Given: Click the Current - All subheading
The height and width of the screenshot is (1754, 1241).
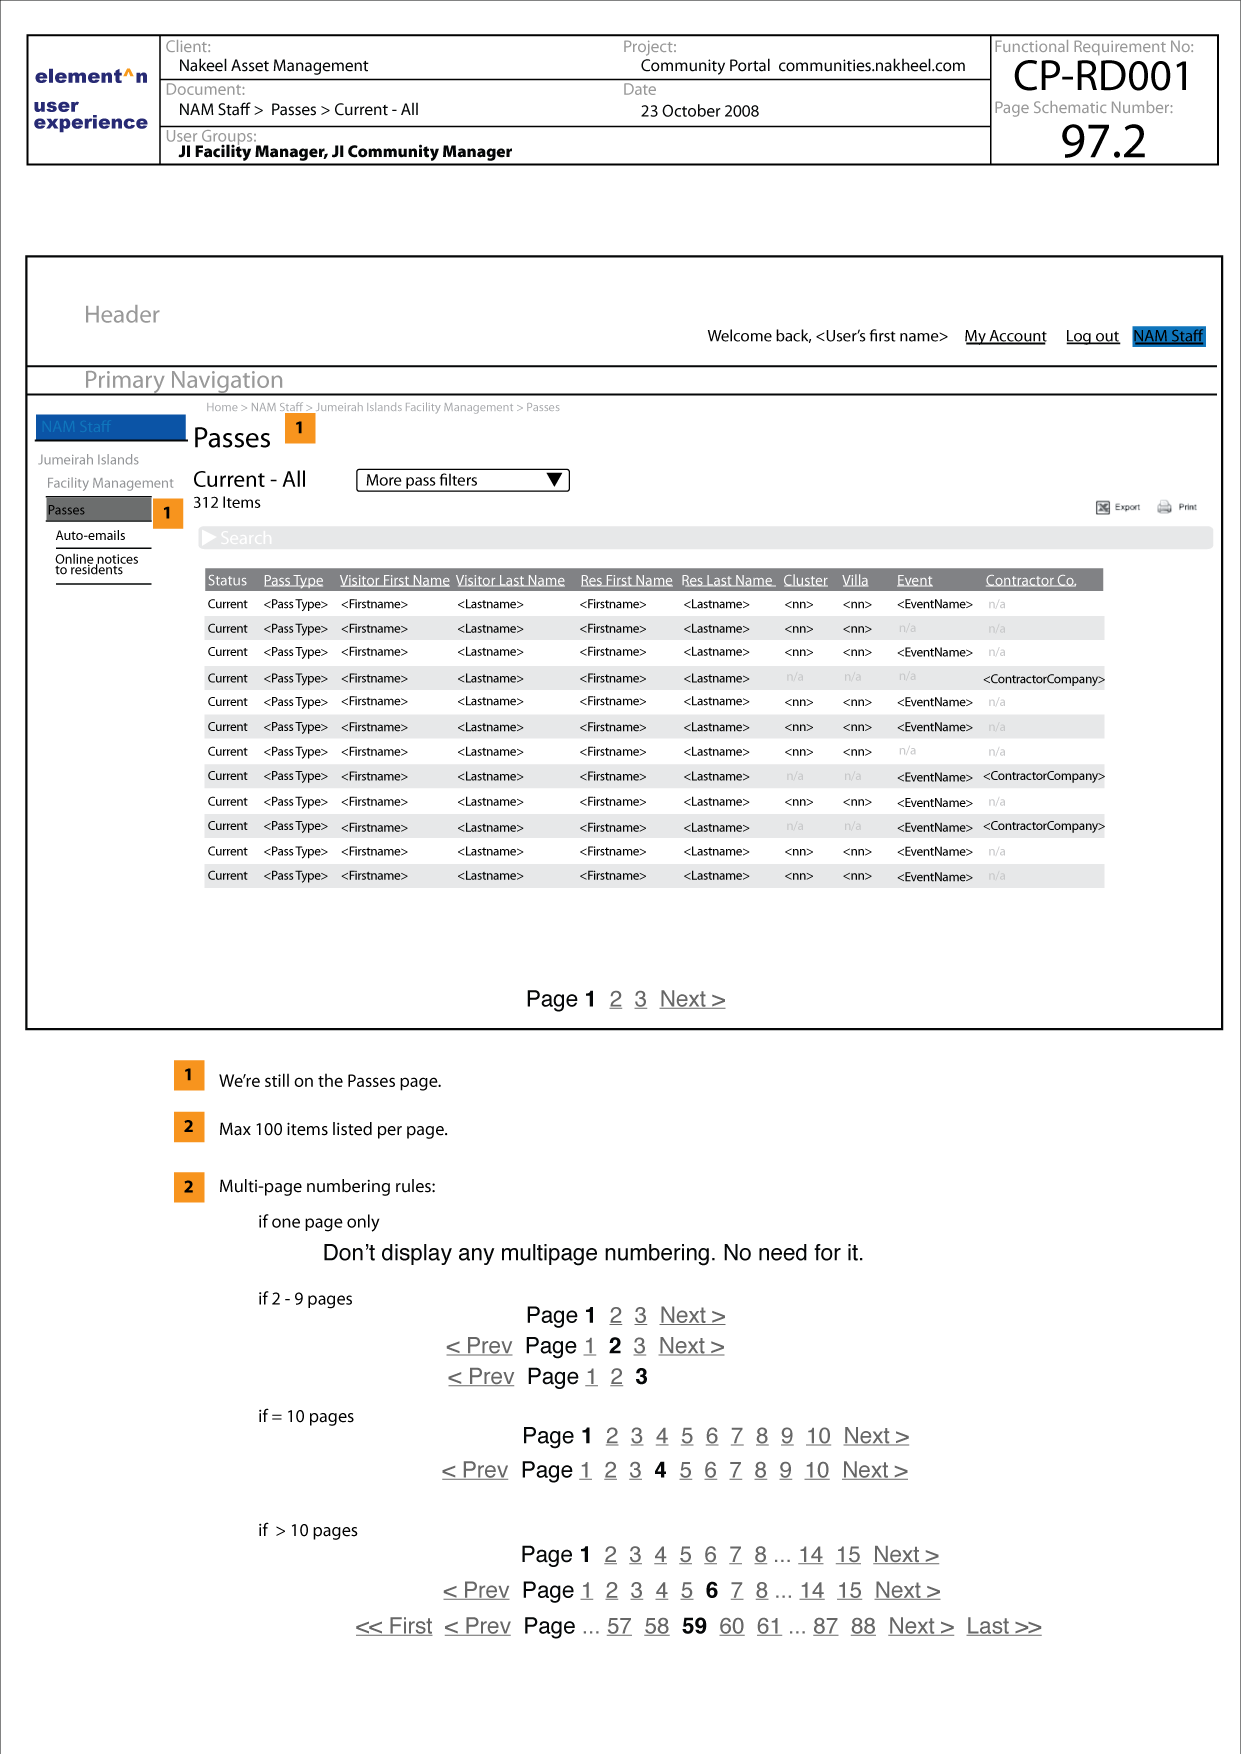Looking at the screenshot, I should 250,479.
